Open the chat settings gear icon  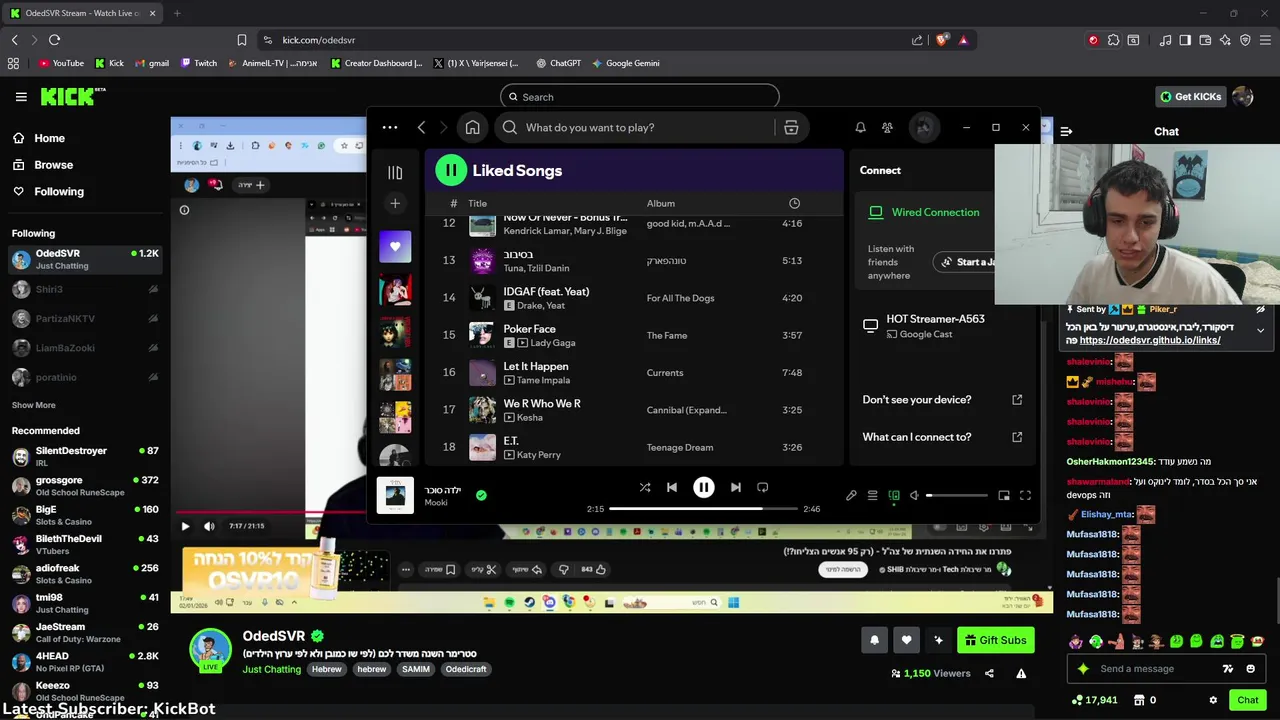point(1213,700)
